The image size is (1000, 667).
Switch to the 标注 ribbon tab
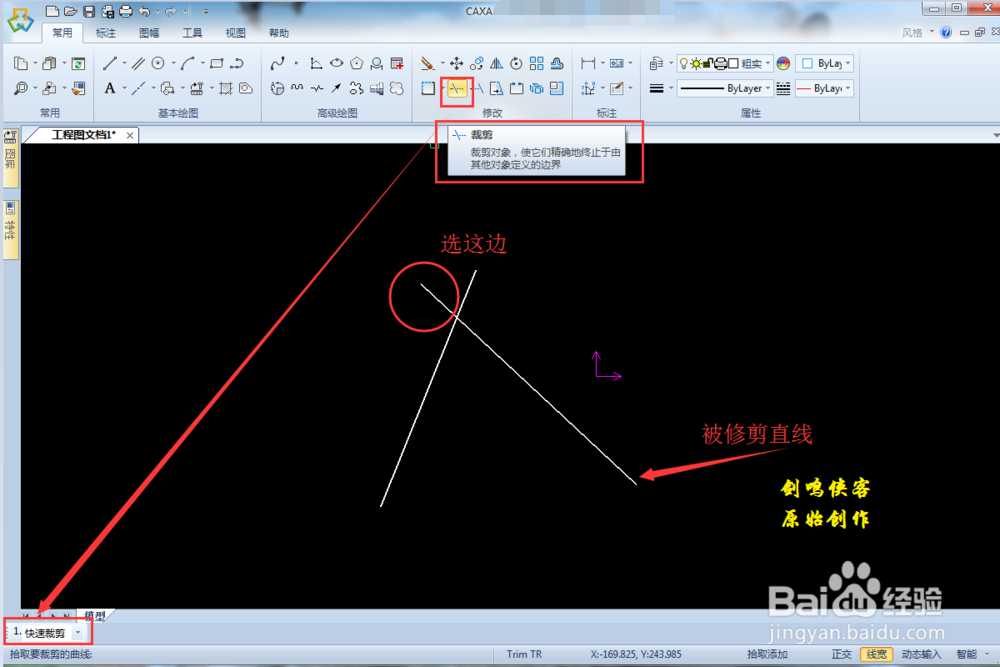(105, 33)
